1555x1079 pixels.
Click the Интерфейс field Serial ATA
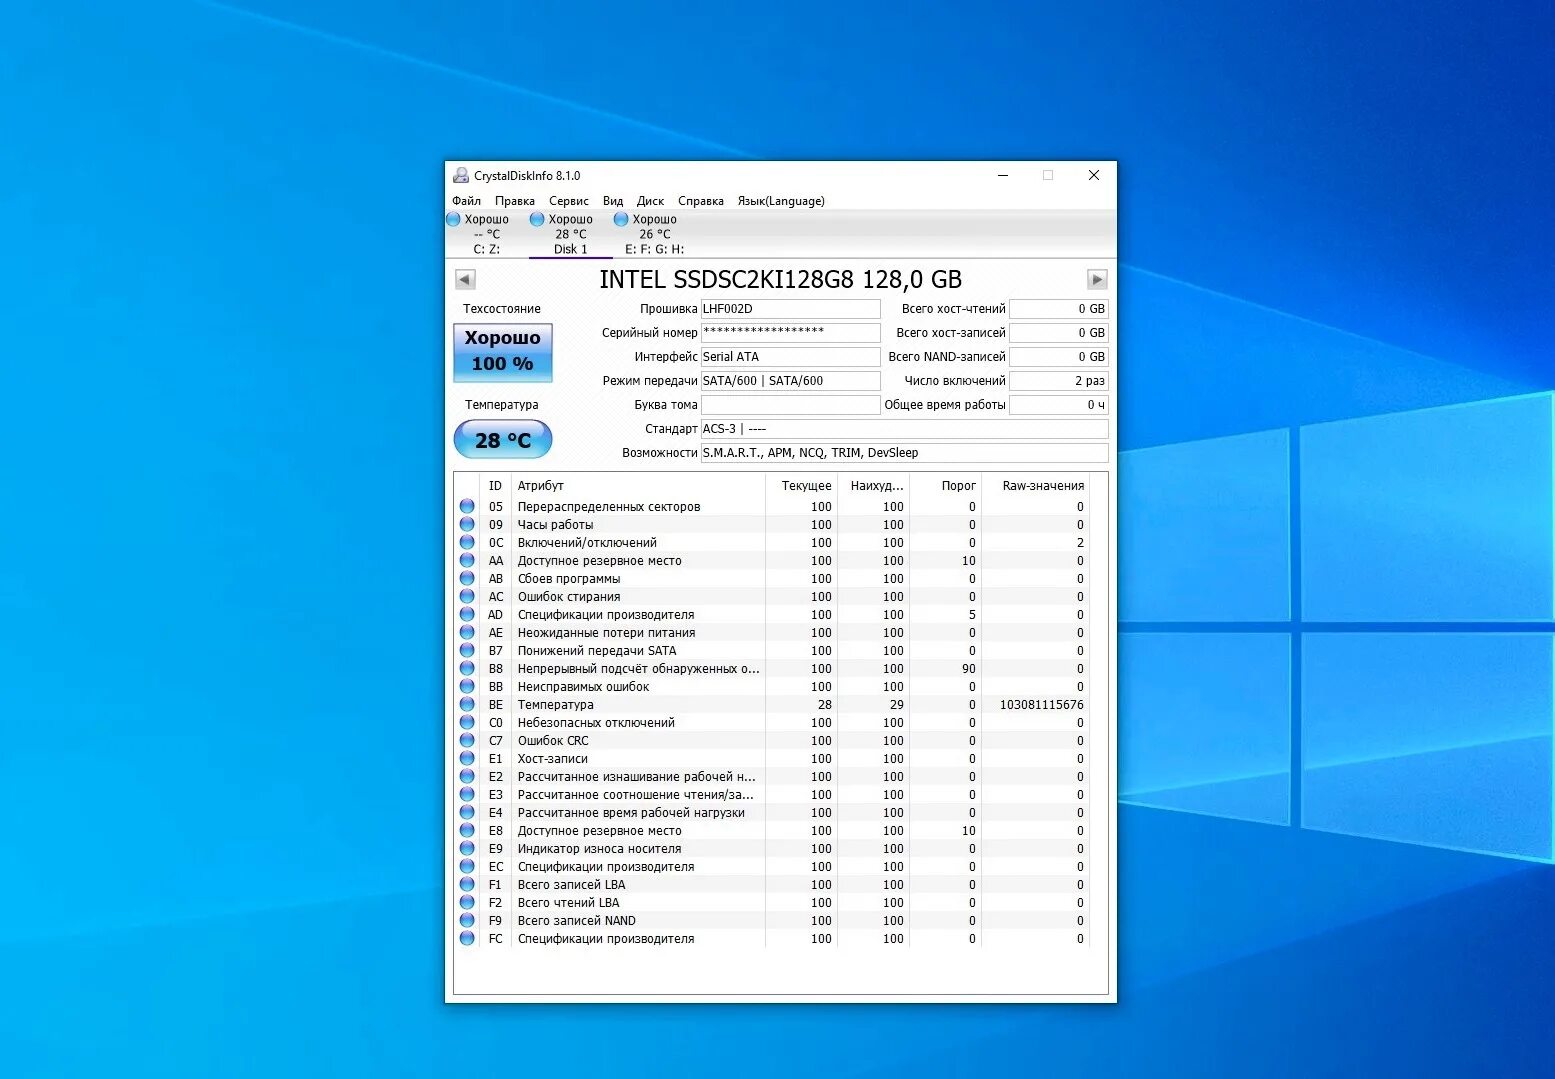click(790, 357)
